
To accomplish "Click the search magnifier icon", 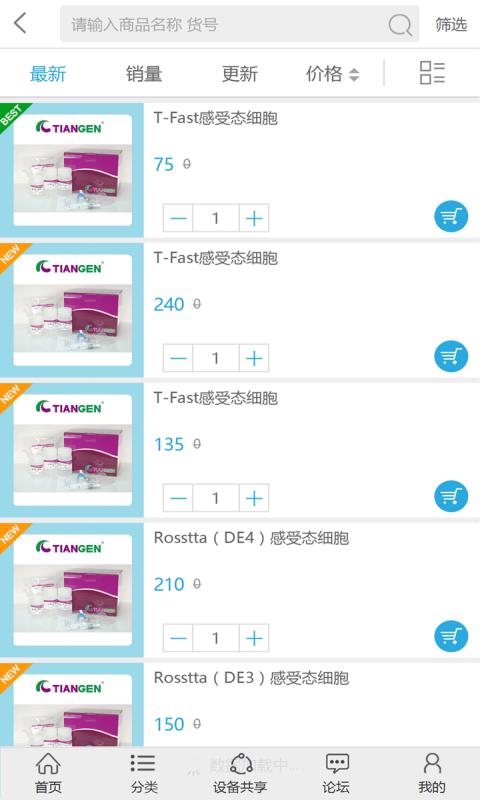I will [x=400, y=24].
